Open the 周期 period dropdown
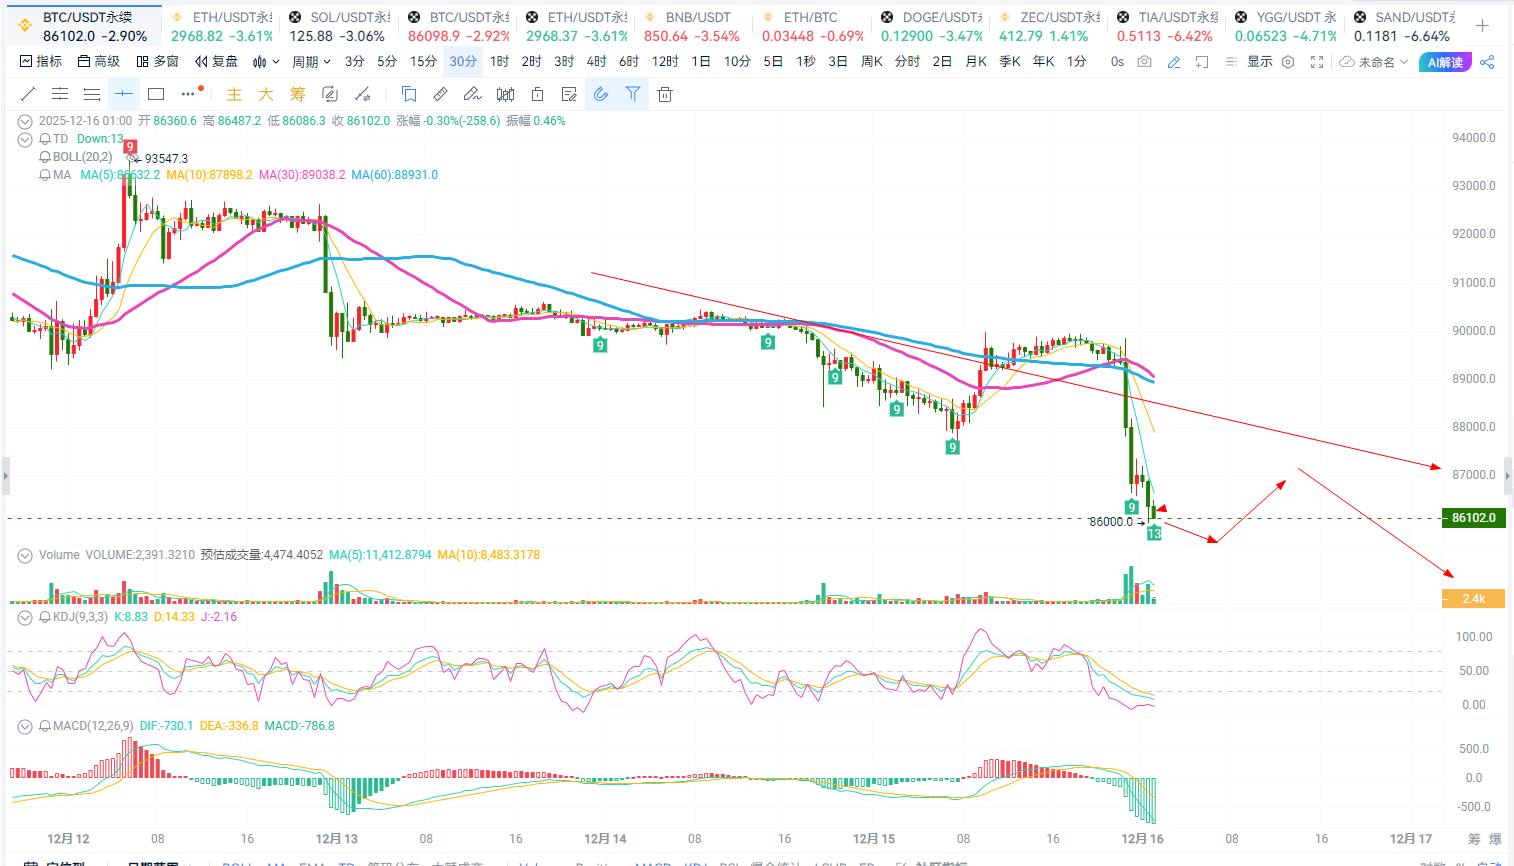Screen dimensions: 1514x866 pyautogui.click(x=311, y=62)
